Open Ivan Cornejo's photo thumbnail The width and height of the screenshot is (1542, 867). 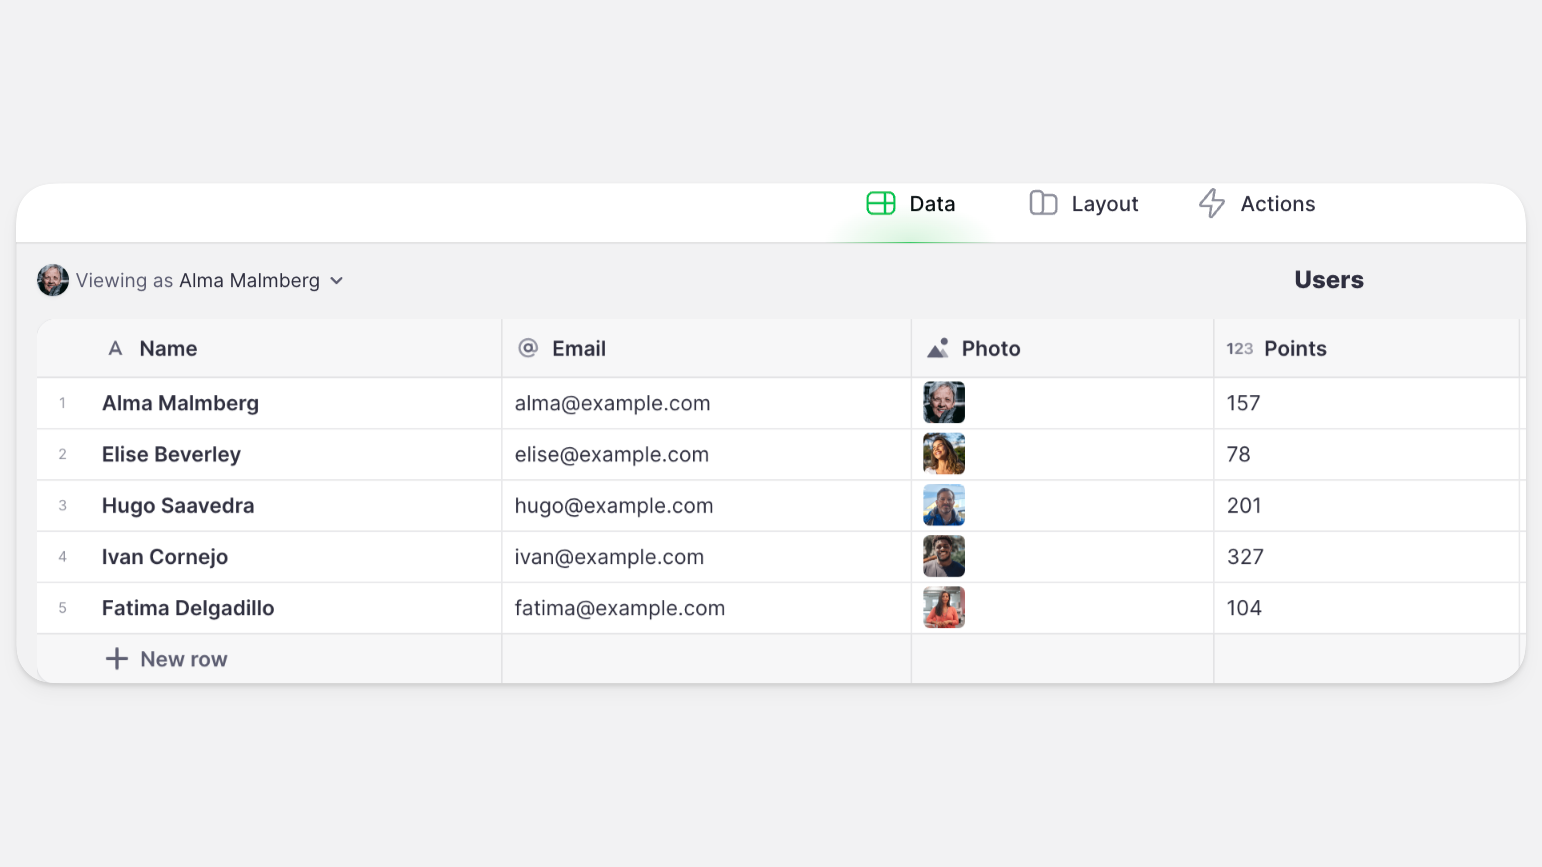[x=944, y=557]
